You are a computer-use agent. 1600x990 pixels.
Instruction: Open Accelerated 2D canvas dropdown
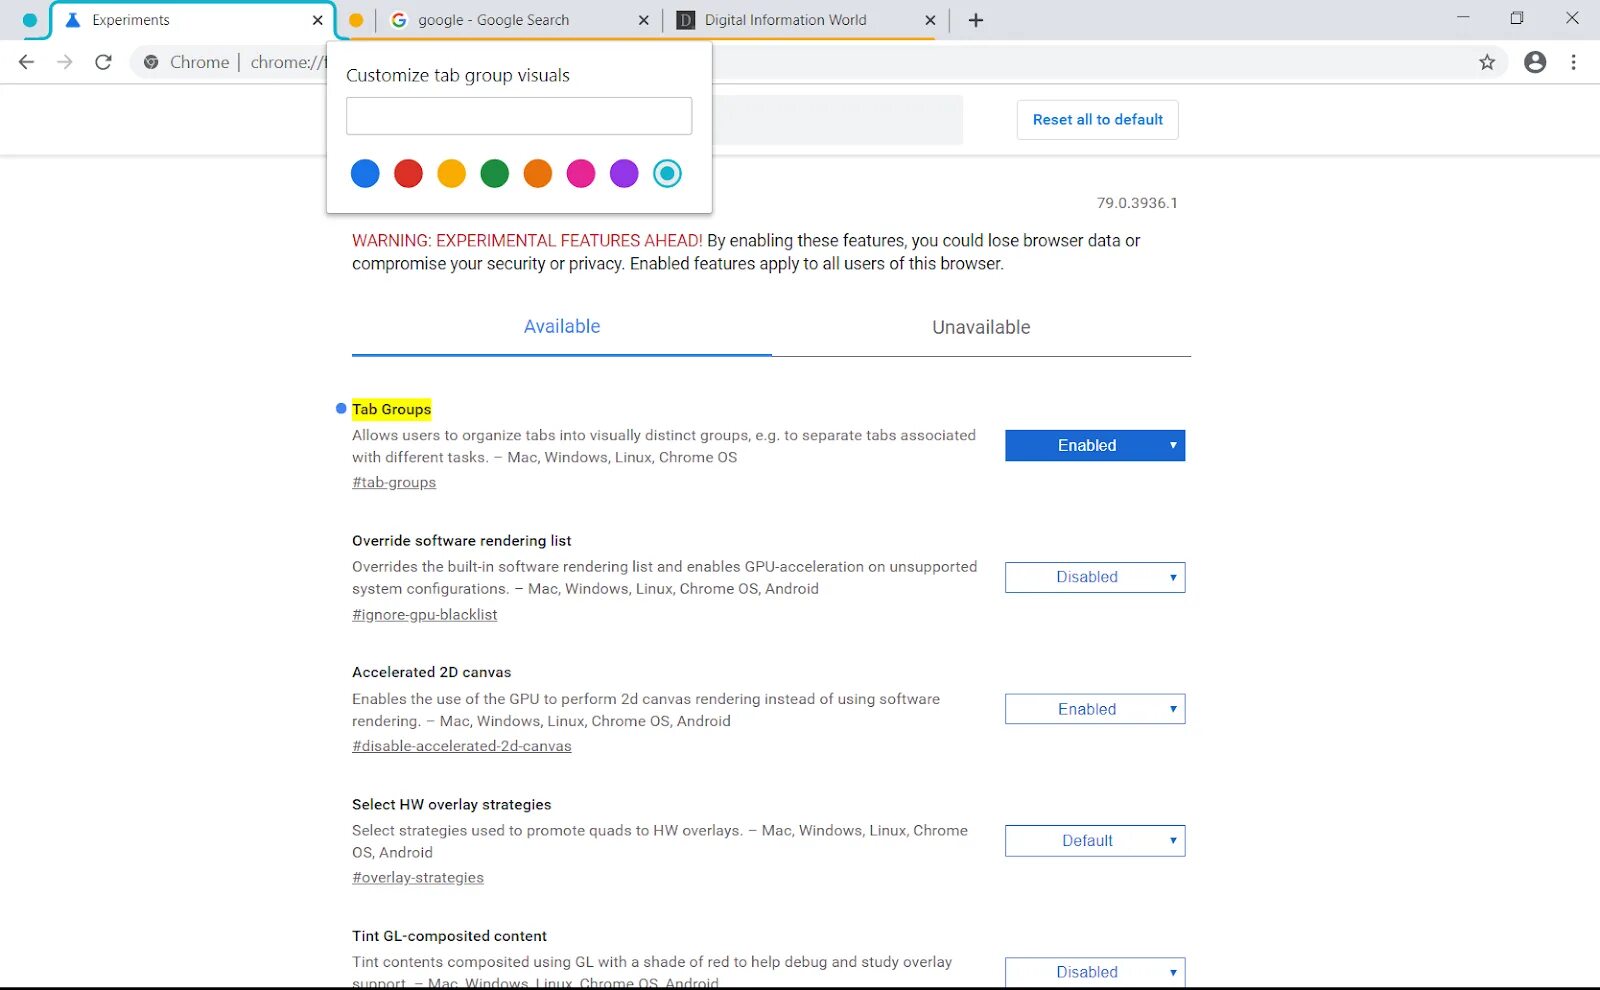point(1095,709)
